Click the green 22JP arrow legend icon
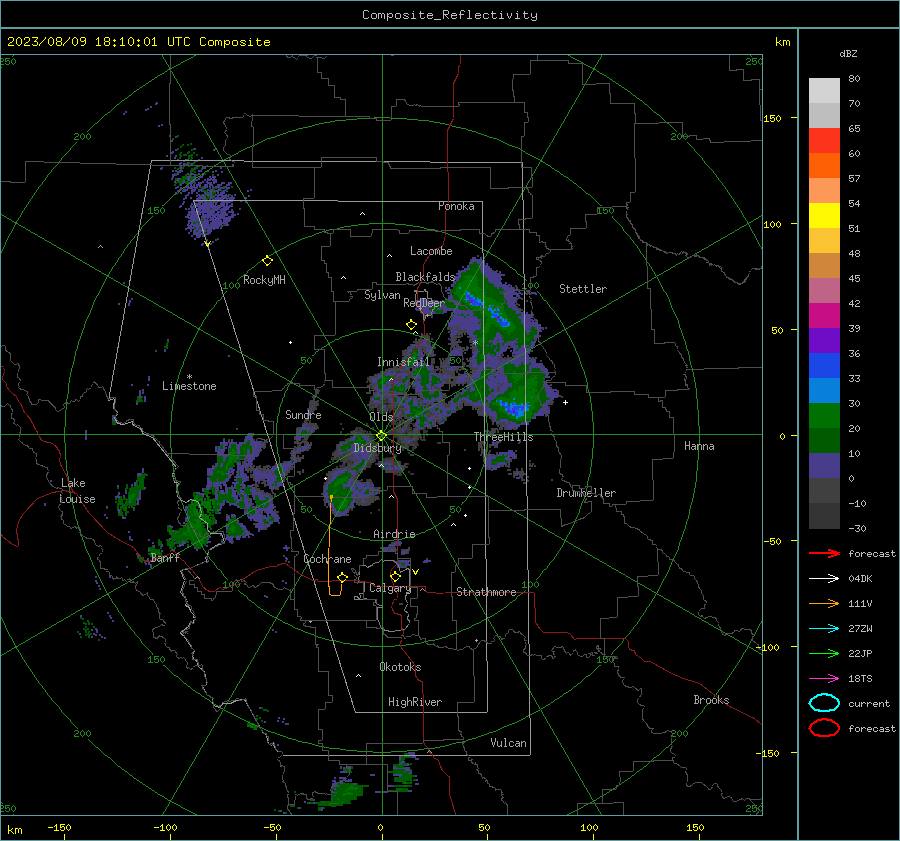Screen dimensions: 900x841 [824, 653]
